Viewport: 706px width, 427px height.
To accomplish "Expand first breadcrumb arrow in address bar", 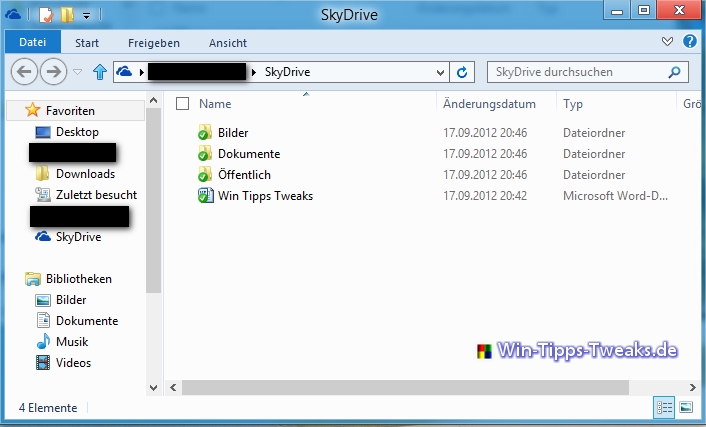I will [141, 72].
